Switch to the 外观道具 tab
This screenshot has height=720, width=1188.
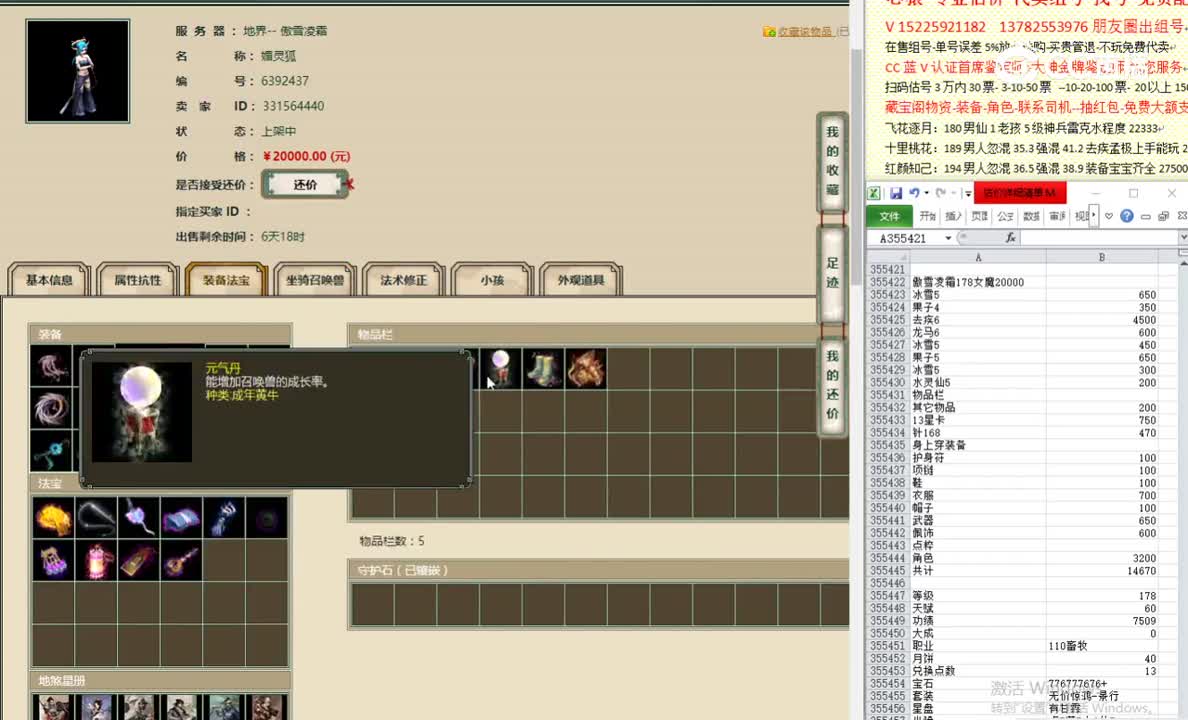click(580, 280)
